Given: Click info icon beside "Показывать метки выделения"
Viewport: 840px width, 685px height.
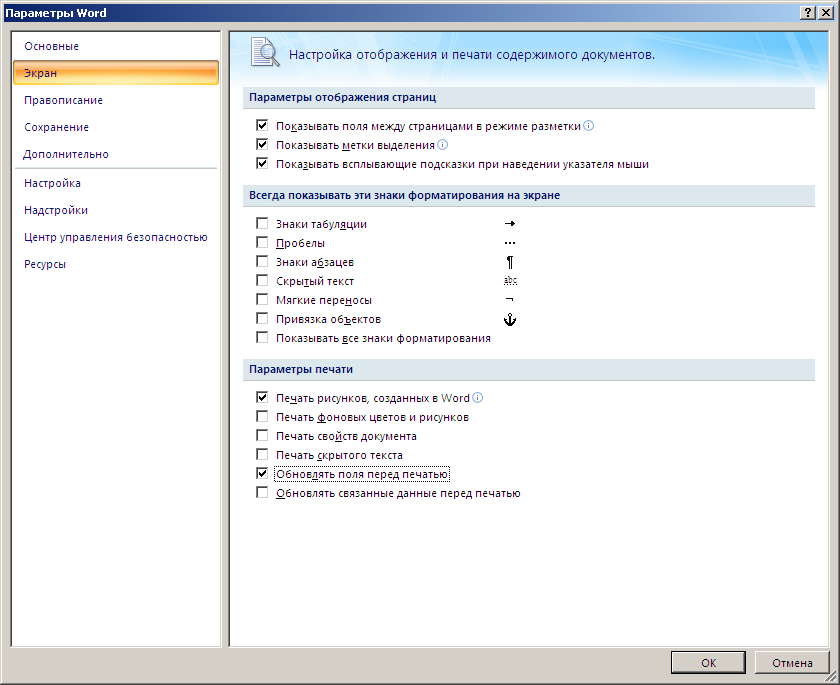Looking at the screenshot, I should (442, 145).
